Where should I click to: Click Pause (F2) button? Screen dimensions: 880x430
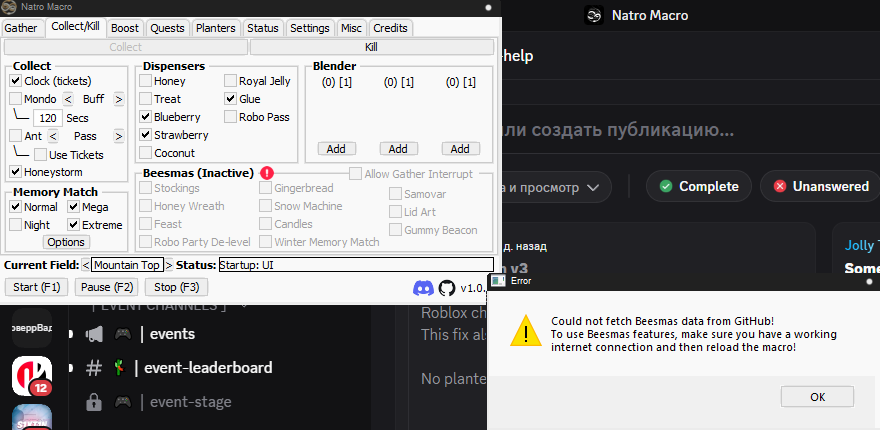107,287
